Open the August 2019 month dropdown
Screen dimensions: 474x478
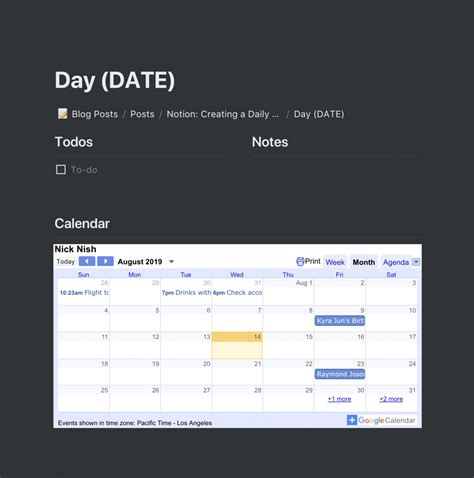171,262
